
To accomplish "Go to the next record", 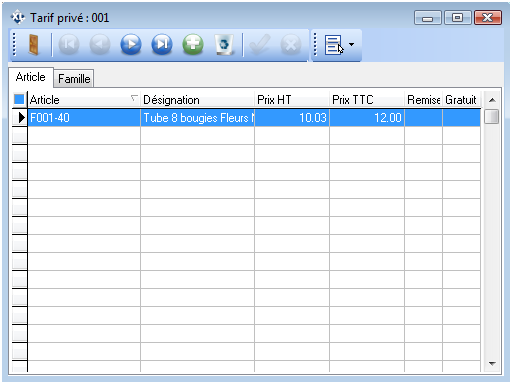I will pos(131,44).
